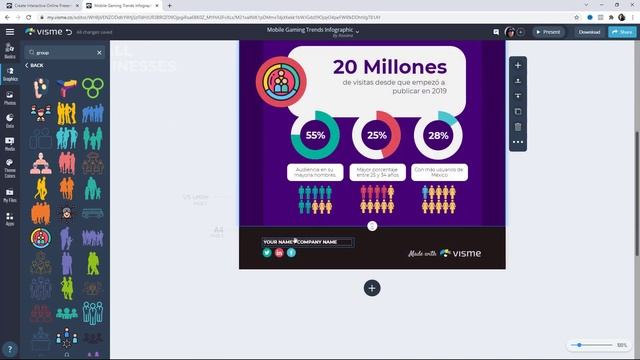The height and width of the screenshot is (360, 640).
Task: Click the move block down icon in the side toolbar
Action: 518,96
